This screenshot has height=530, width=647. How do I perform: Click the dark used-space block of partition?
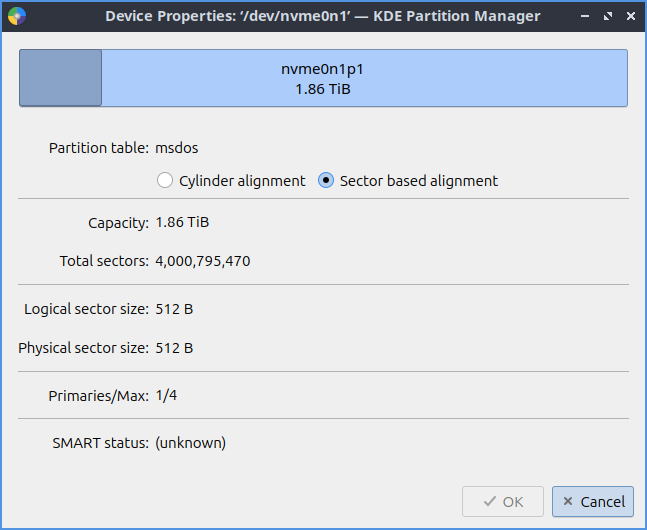coord(61,78)
